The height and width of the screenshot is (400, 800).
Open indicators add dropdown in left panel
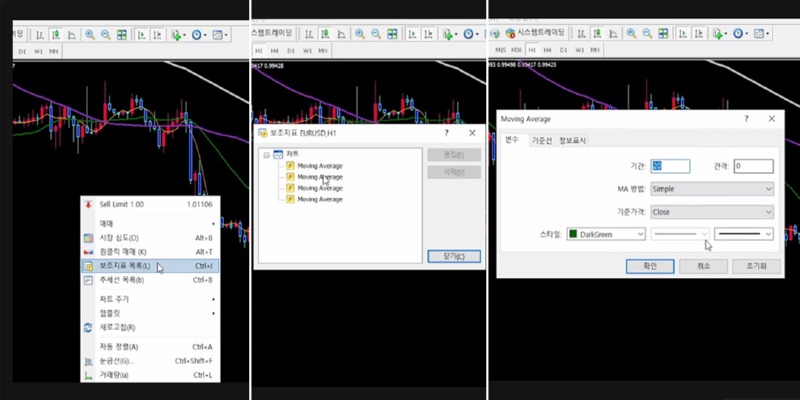point(179,35)
